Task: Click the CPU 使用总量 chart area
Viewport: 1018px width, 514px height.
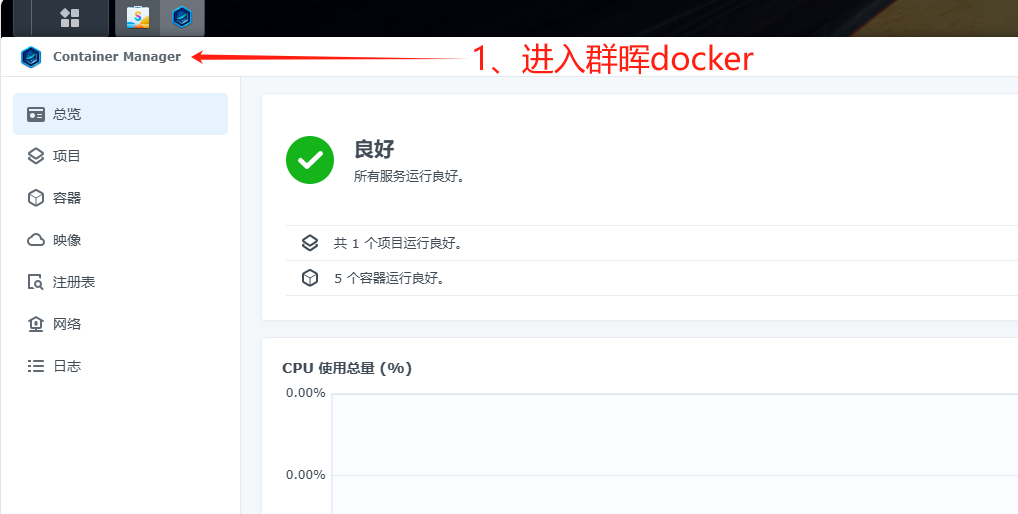Action: 675,454
